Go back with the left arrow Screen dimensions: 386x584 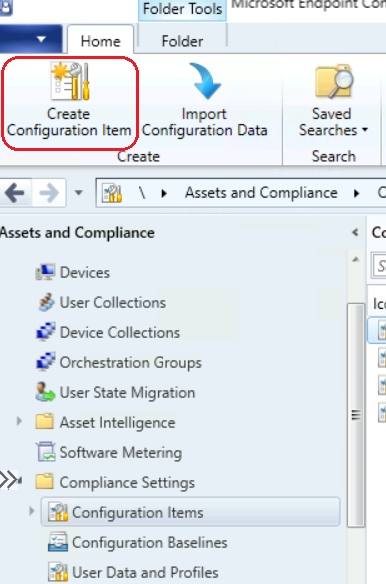(14, 193)
